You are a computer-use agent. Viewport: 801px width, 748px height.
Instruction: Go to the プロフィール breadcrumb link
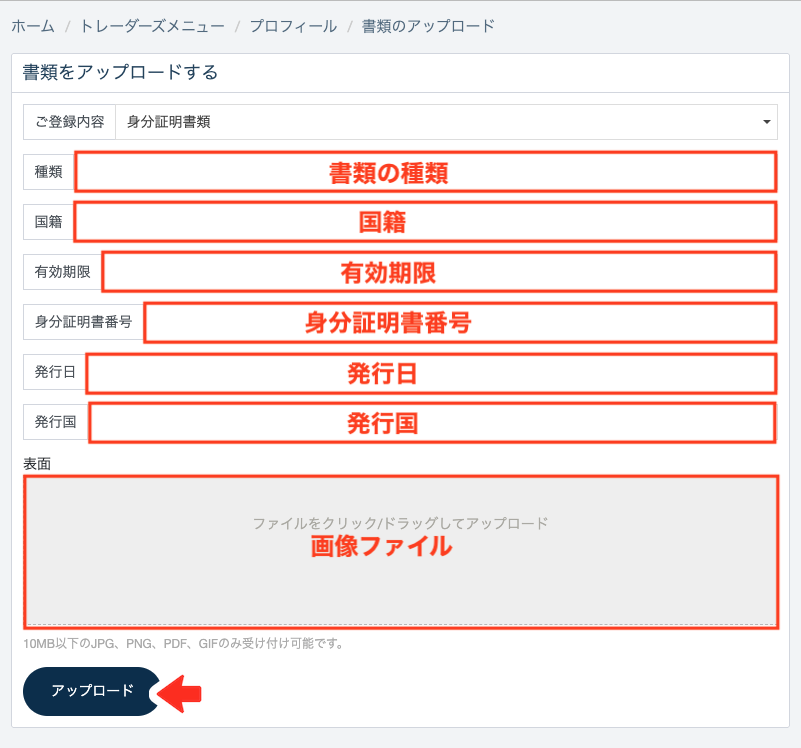pos(293,26)
